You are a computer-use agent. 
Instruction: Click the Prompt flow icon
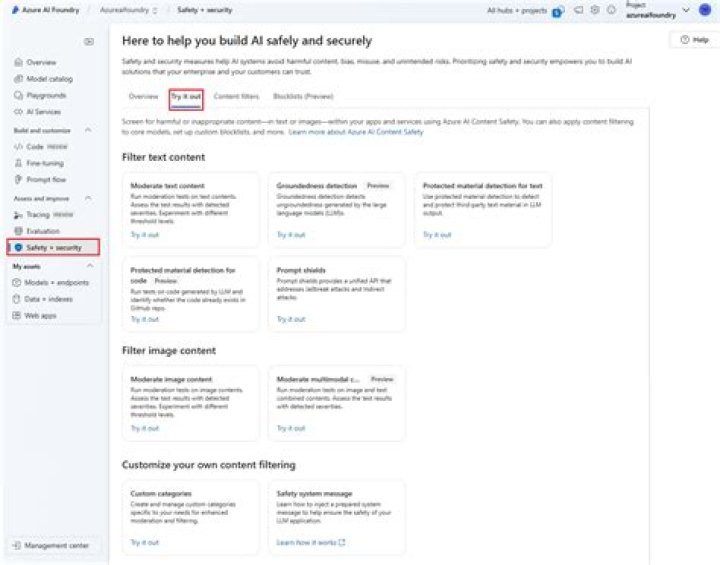18,179
